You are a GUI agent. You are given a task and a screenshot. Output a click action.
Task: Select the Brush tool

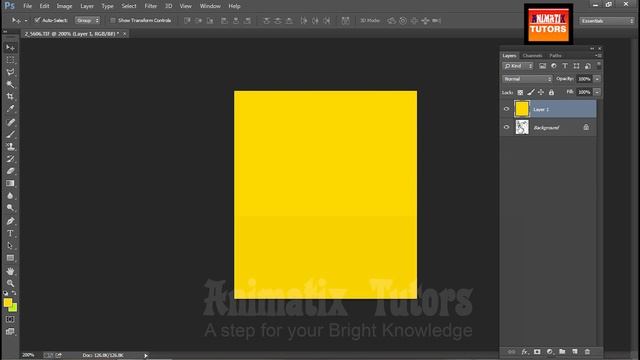point(11,134)
